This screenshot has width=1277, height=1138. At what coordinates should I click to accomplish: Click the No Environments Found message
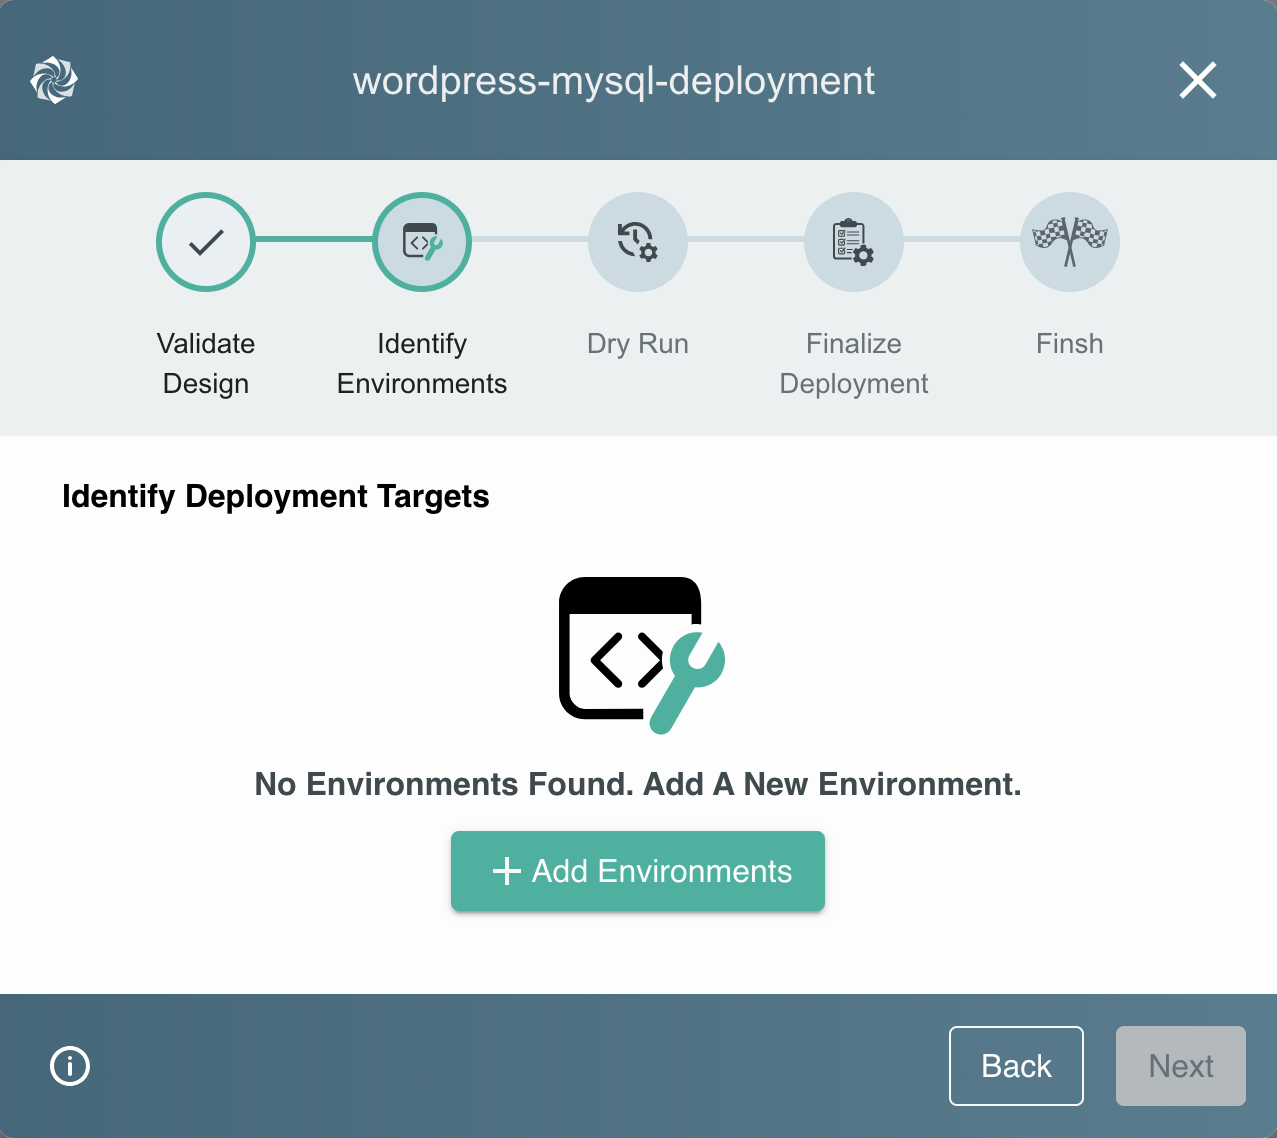[637, 784]
